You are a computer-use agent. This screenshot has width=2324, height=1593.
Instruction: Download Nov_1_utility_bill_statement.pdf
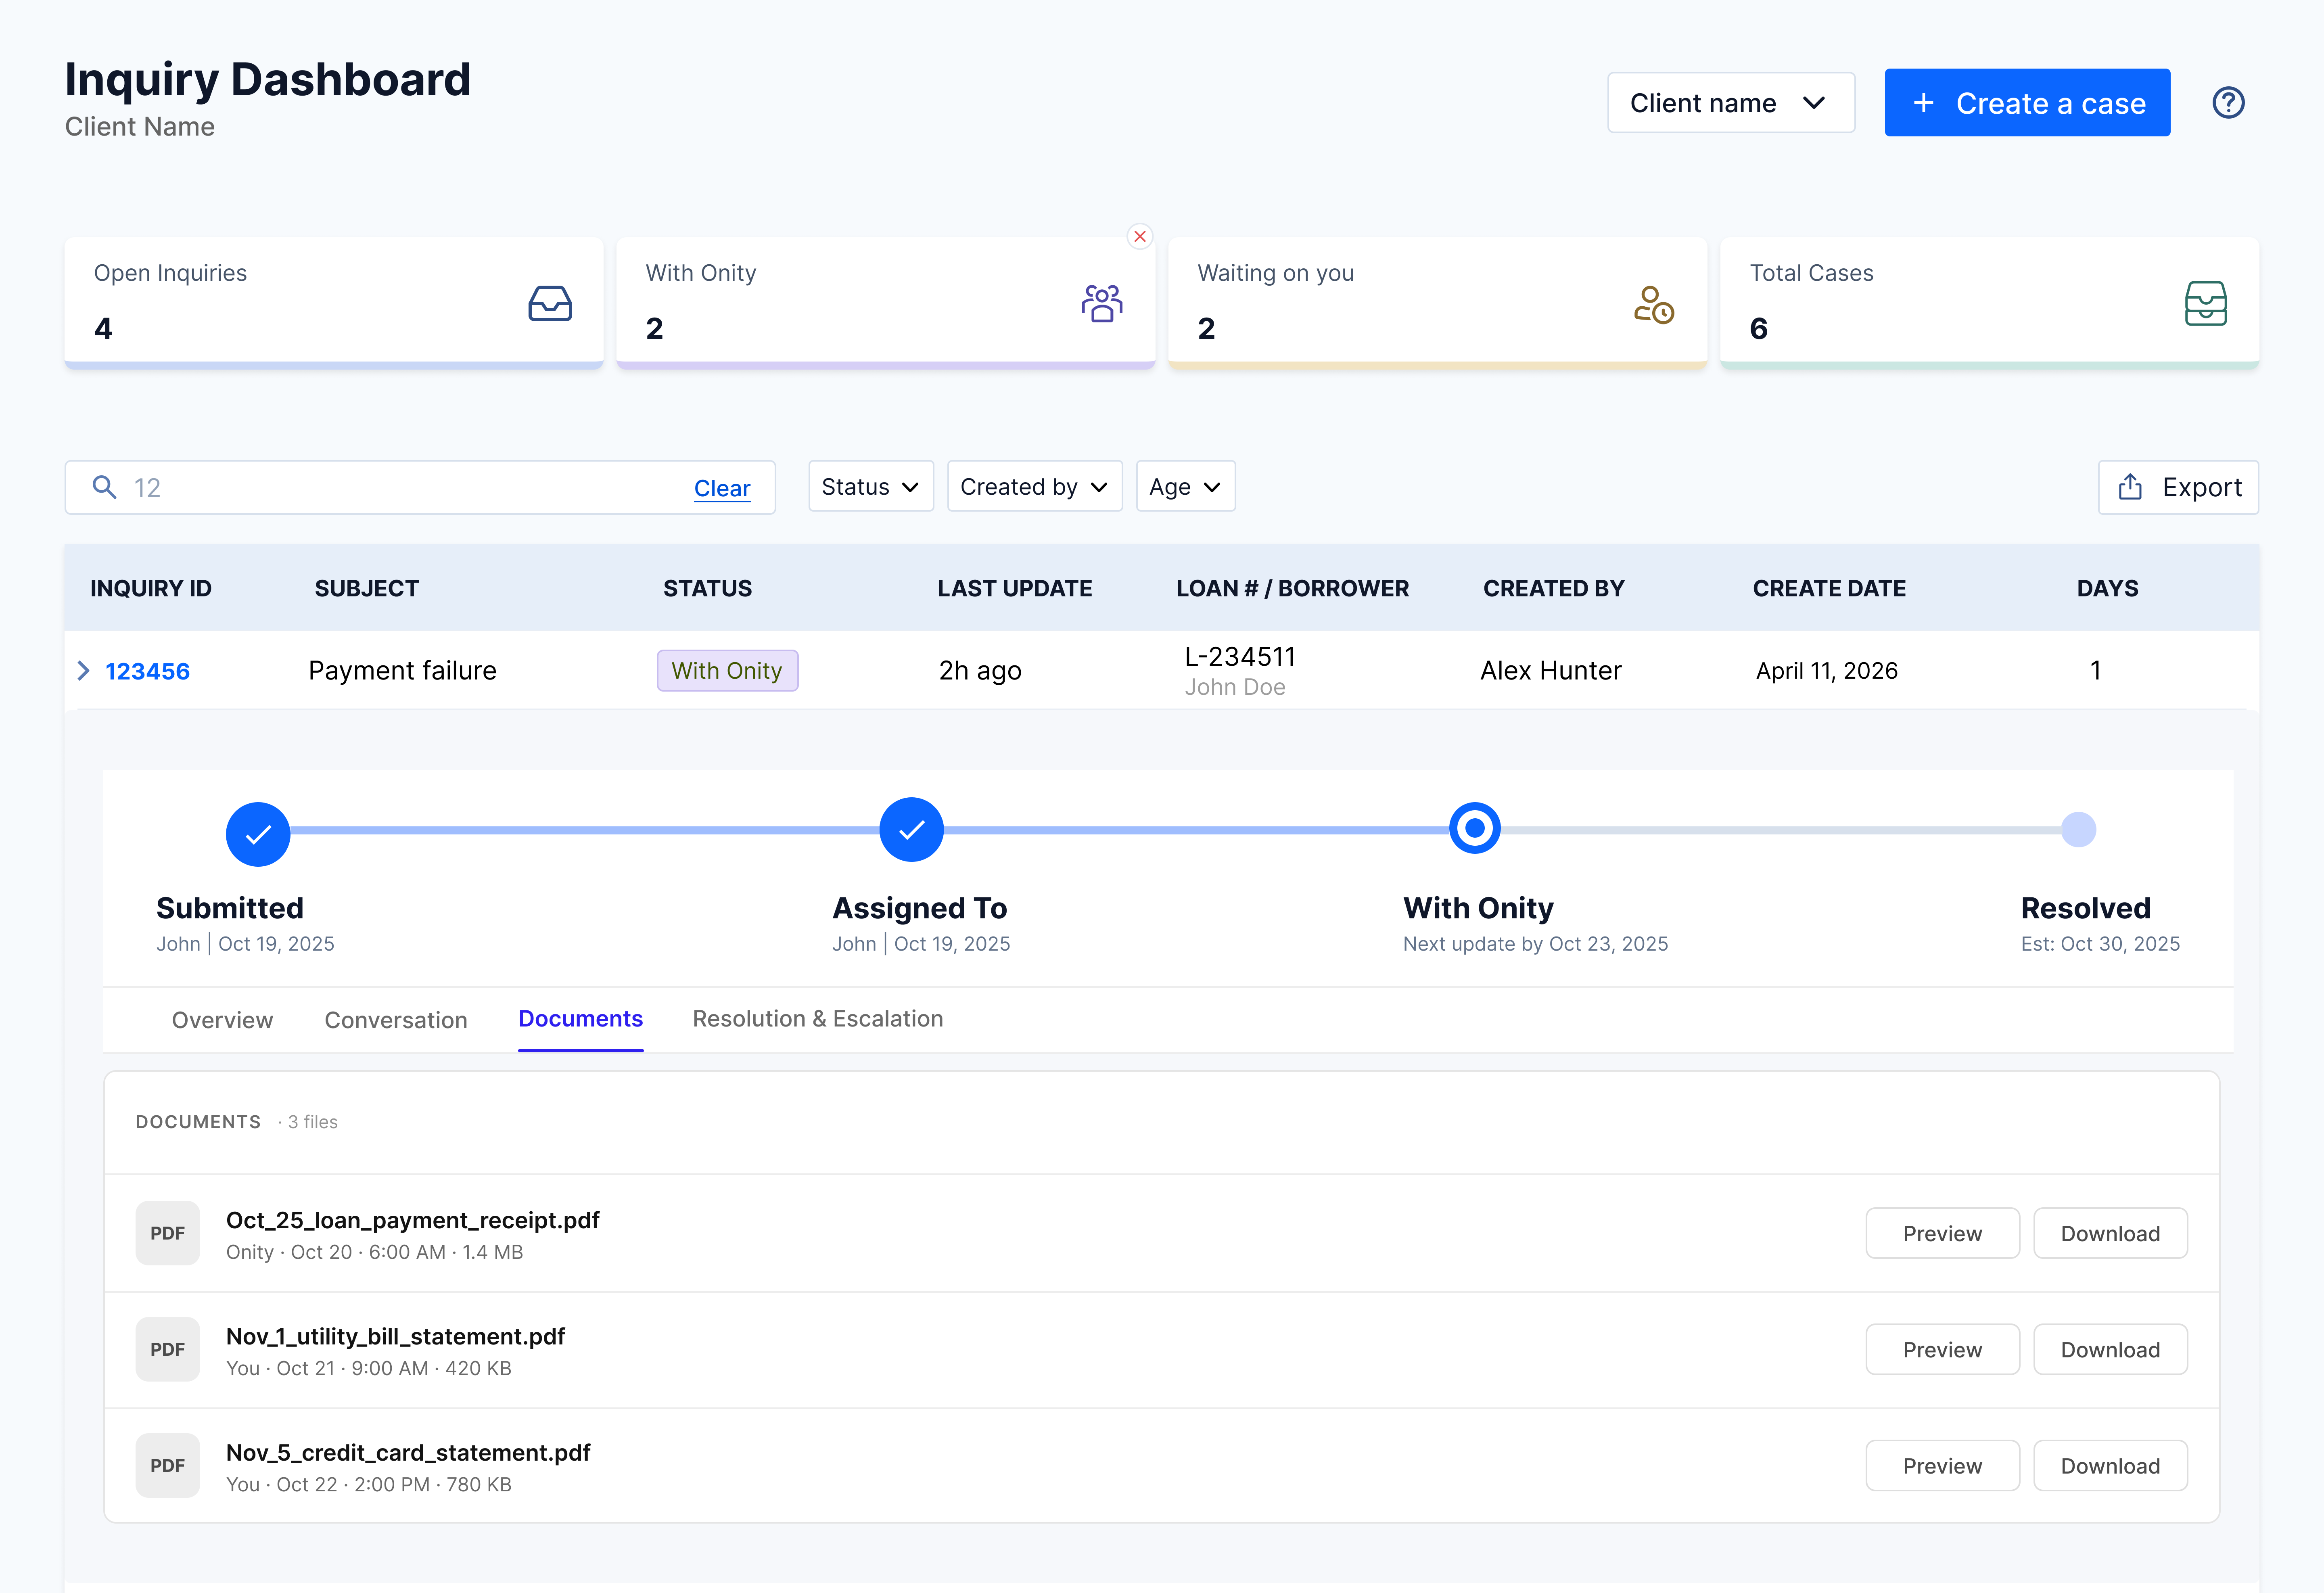(2110, 1349)
